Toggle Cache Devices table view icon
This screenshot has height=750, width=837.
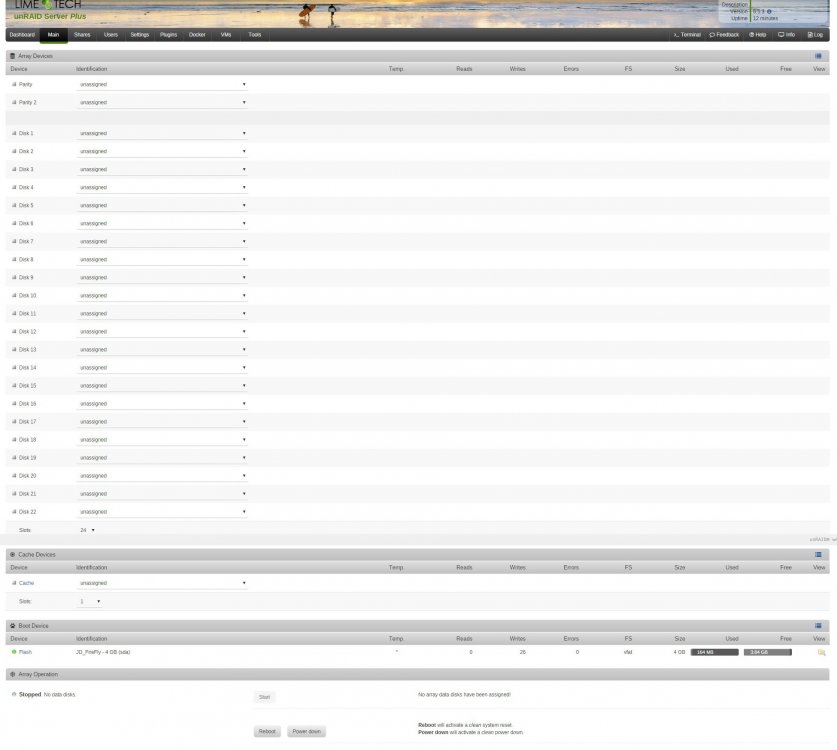818,555
